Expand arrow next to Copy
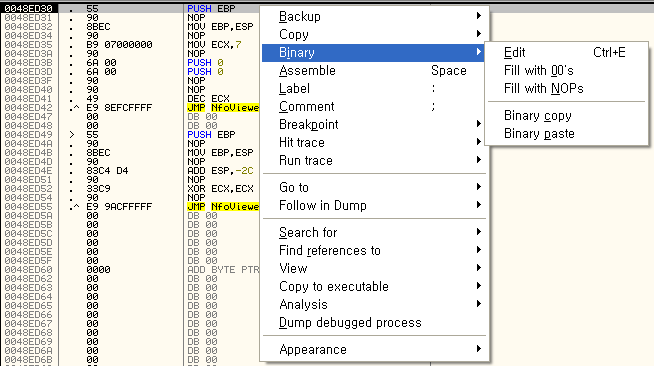This screenshot has height=366, width=654. [479, 34]
